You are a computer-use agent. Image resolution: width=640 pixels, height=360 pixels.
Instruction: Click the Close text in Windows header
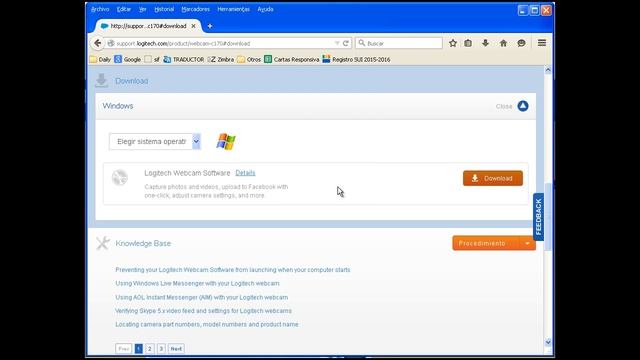504,106
